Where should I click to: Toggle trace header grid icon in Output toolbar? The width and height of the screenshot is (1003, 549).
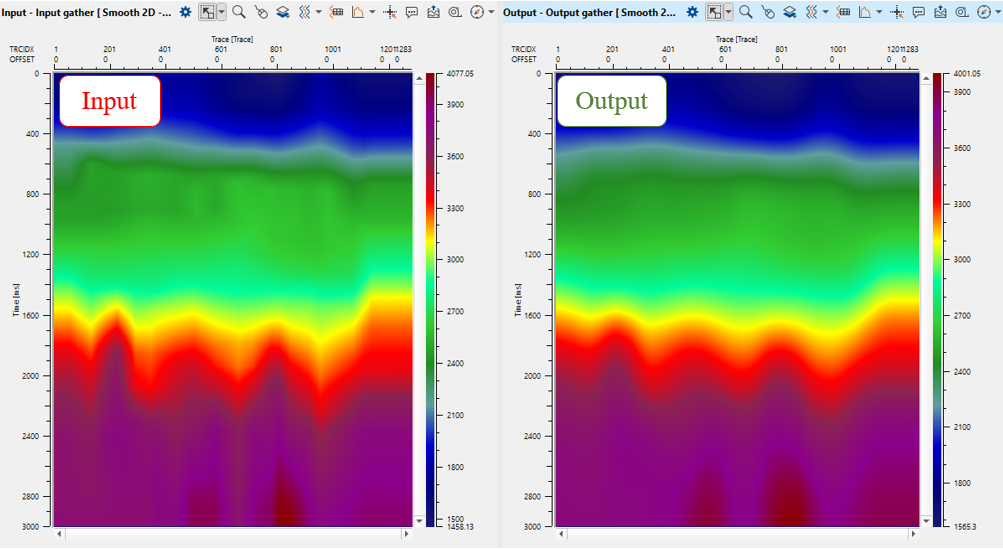coord(843,12)
